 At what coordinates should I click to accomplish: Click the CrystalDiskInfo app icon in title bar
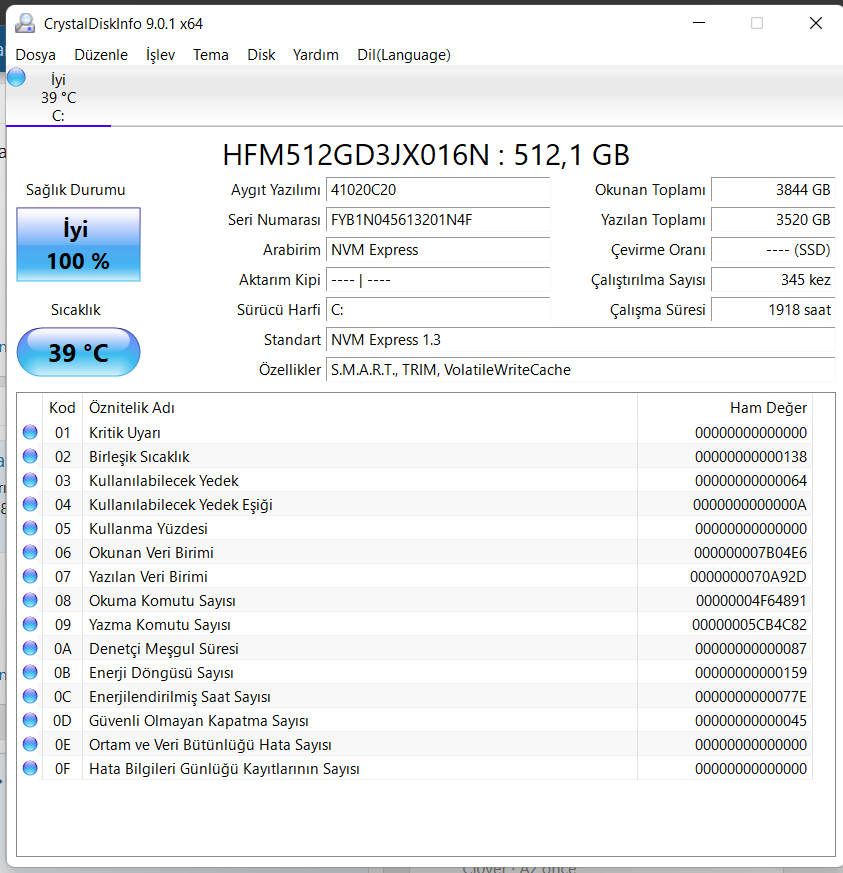coord(24,23)
